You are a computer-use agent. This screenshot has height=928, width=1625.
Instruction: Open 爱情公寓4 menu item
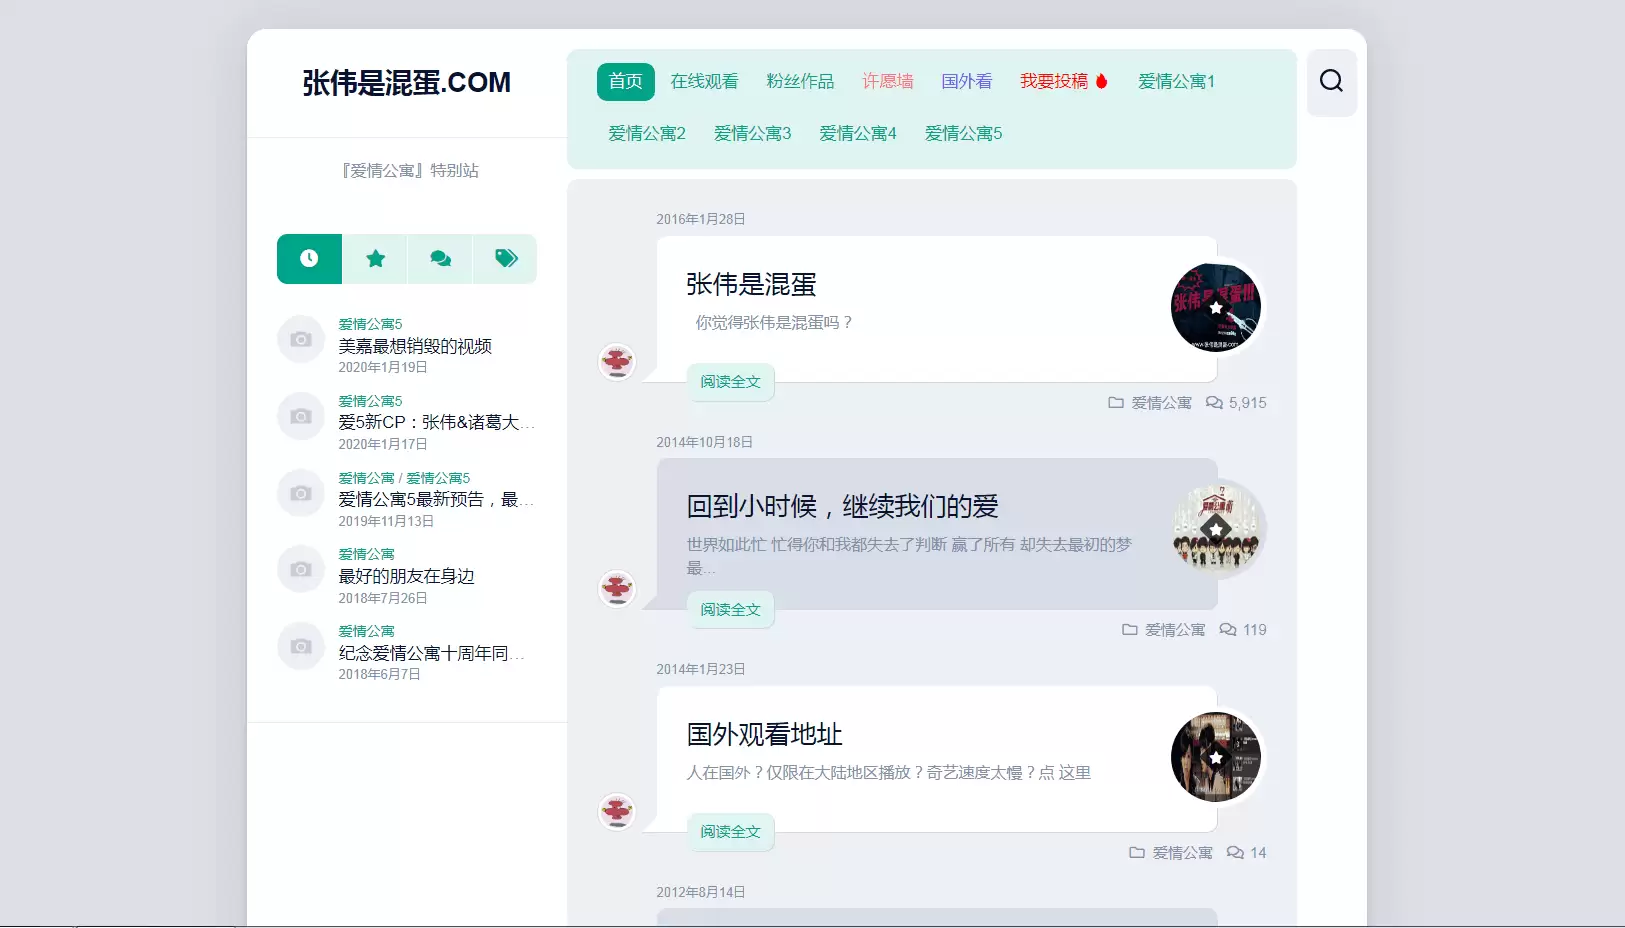click(x=858, y=134)
